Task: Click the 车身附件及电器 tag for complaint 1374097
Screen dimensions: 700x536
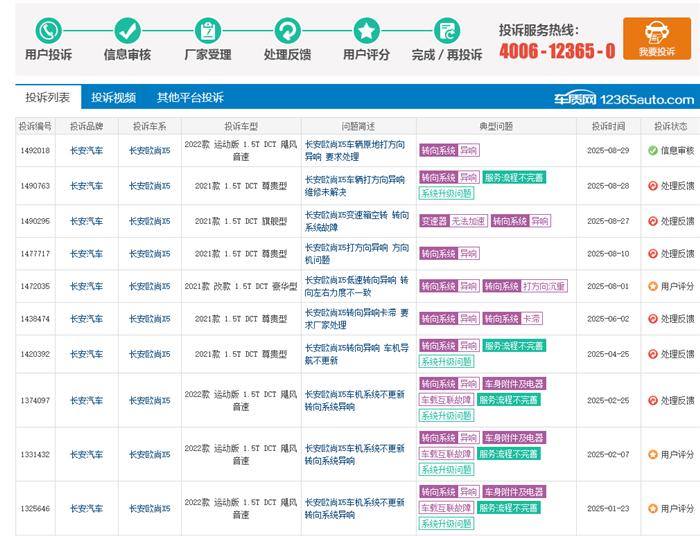Action: click(514, 384)
